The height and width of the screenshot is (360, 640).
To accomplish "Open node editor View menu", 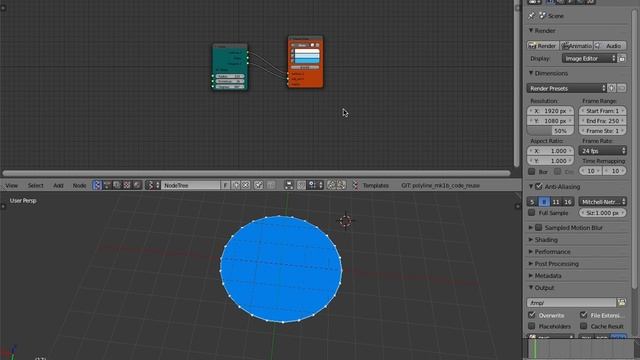I will pos(11,185).
